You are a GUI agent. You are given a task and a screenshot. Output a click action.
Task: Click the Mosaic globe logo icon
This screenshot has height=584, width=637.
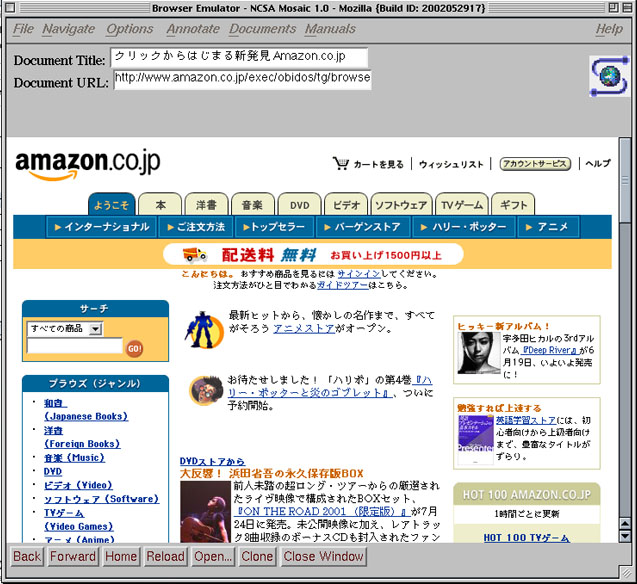609,76
